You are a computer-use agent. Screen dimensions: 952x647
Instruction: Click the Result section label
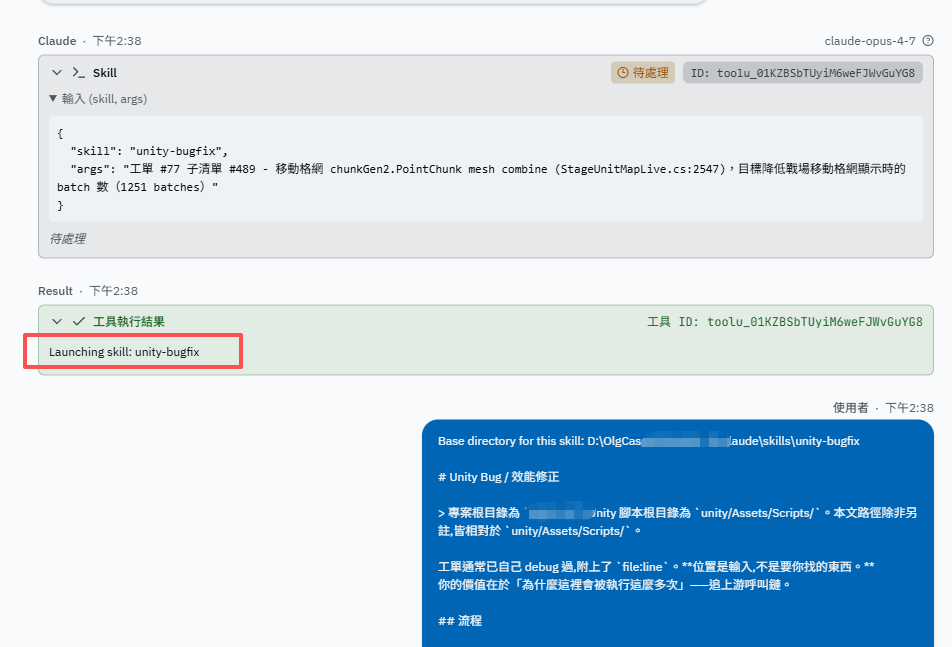[55, 291]
